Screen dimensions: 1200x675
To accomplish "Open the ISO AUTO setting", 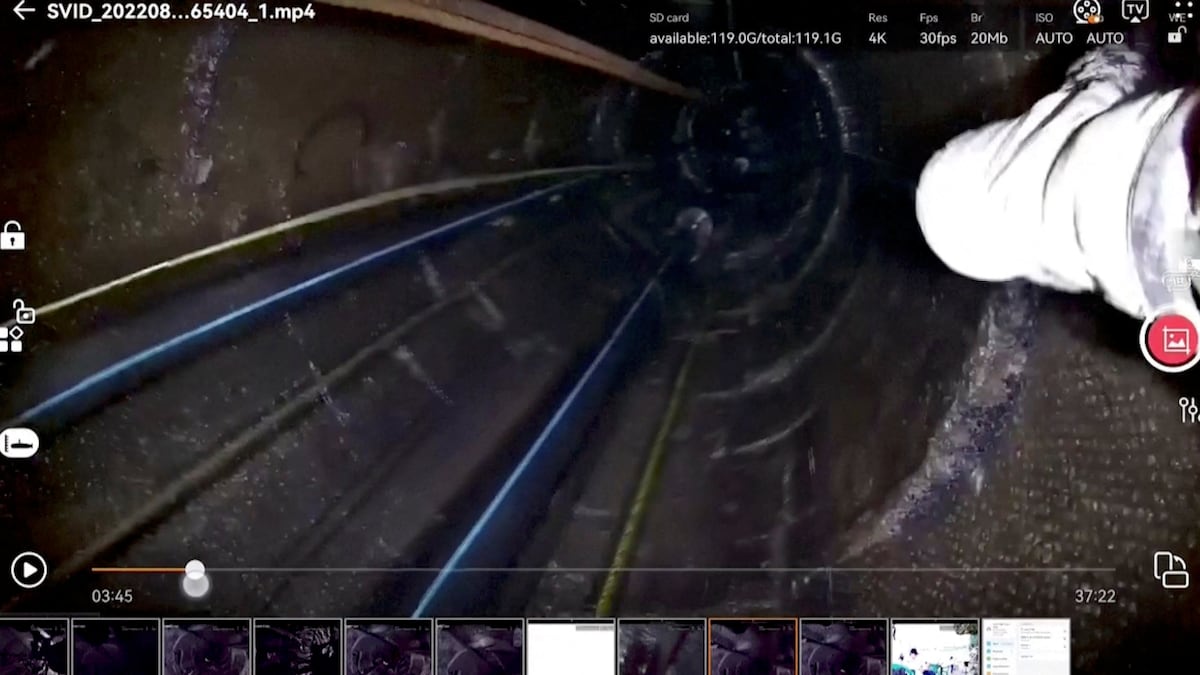I will click(1053, 29).
